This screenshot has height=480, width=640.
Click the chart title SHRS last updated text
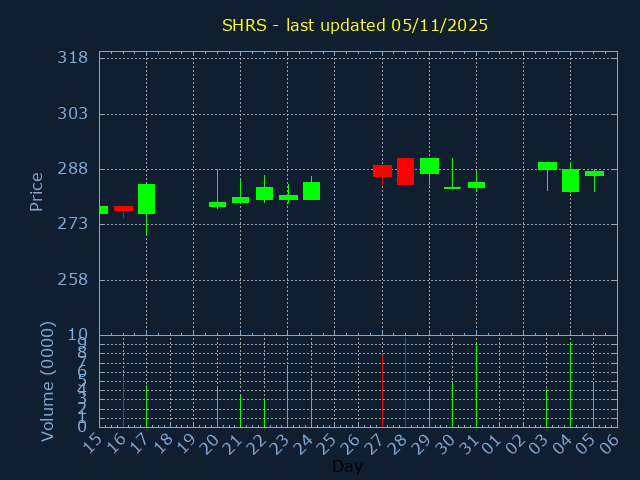pos(355,25)
